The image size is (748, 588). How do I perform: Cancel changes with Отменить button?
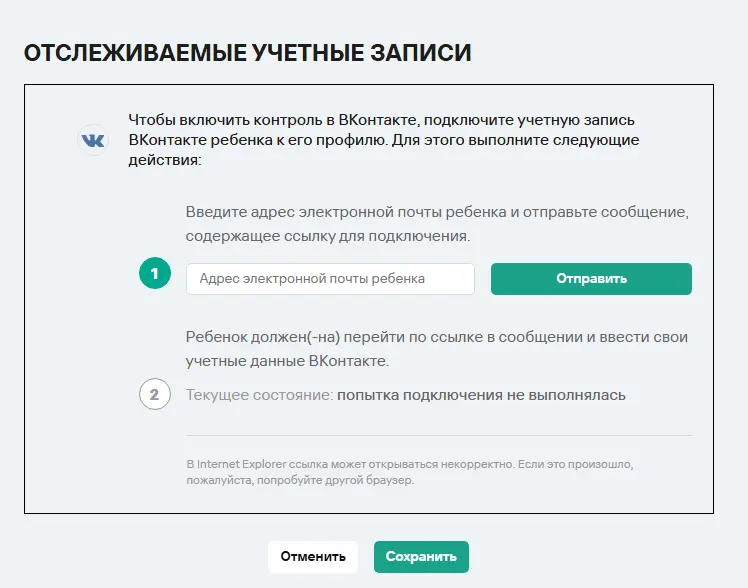313,557
